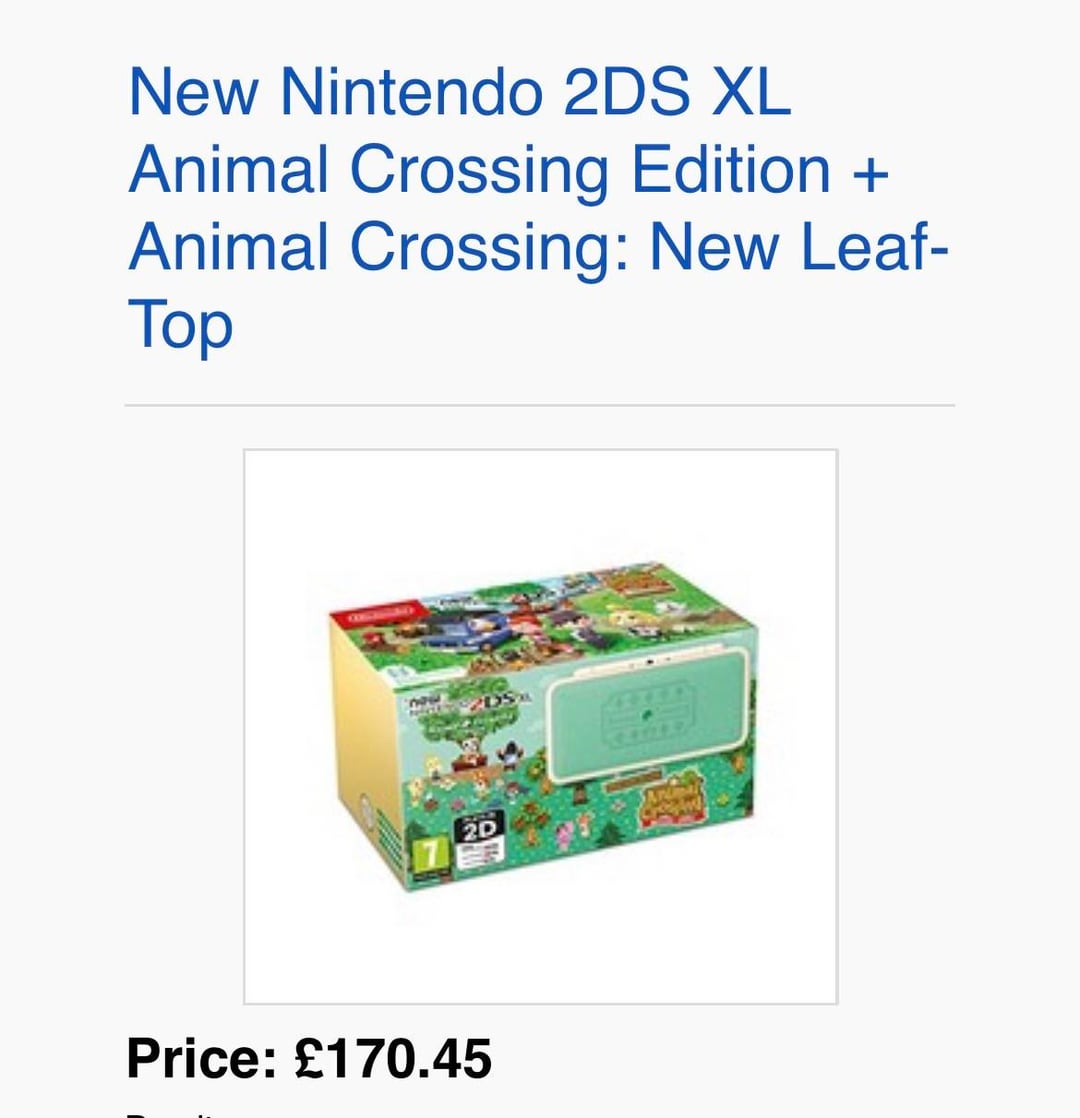The width and height of the screenshot is (1080, 1118).
Task: Click the Price: £170.45 text
Action: tap(309, 1057)
